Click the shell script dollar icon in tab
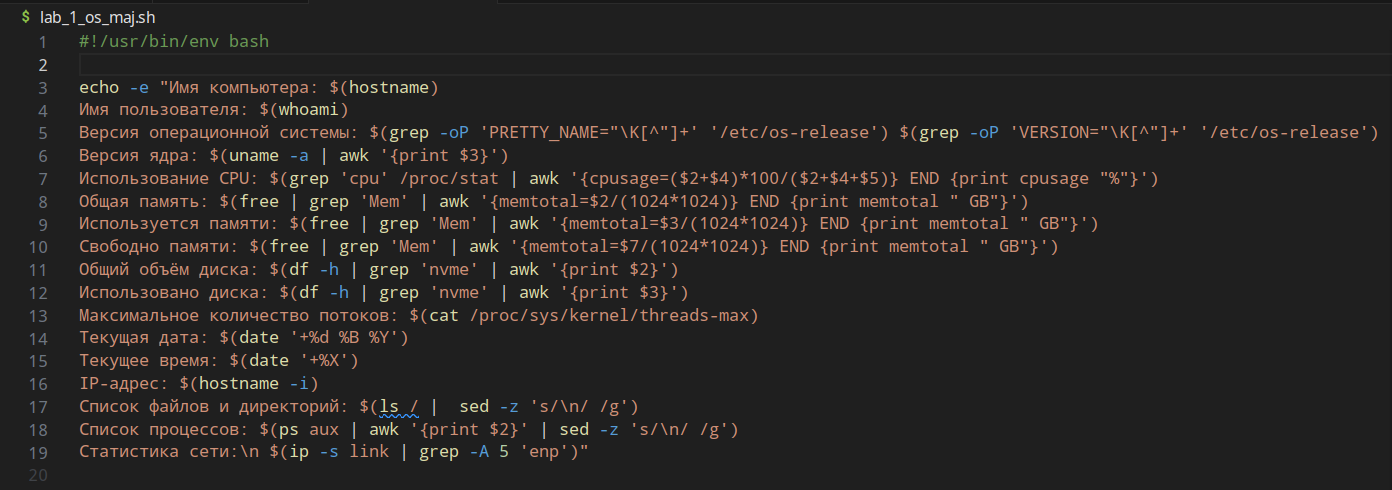The width and height of the screenshot is (1392, 490). click(x=26, y=17)
